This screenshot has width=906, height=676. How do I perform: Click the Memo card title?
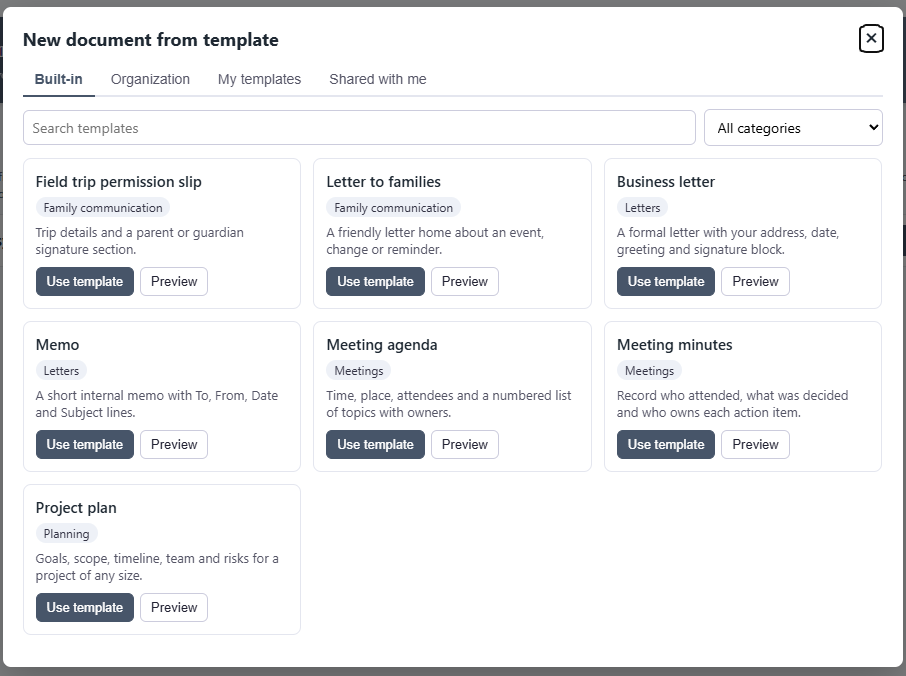pos(57,345)
